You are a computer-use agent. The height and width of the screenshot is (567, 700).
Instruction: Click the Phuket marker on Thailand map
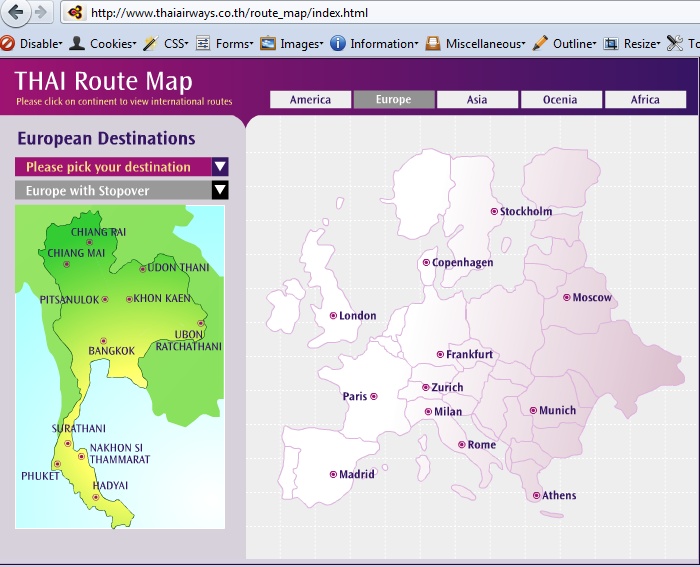[x=57, y=464]
